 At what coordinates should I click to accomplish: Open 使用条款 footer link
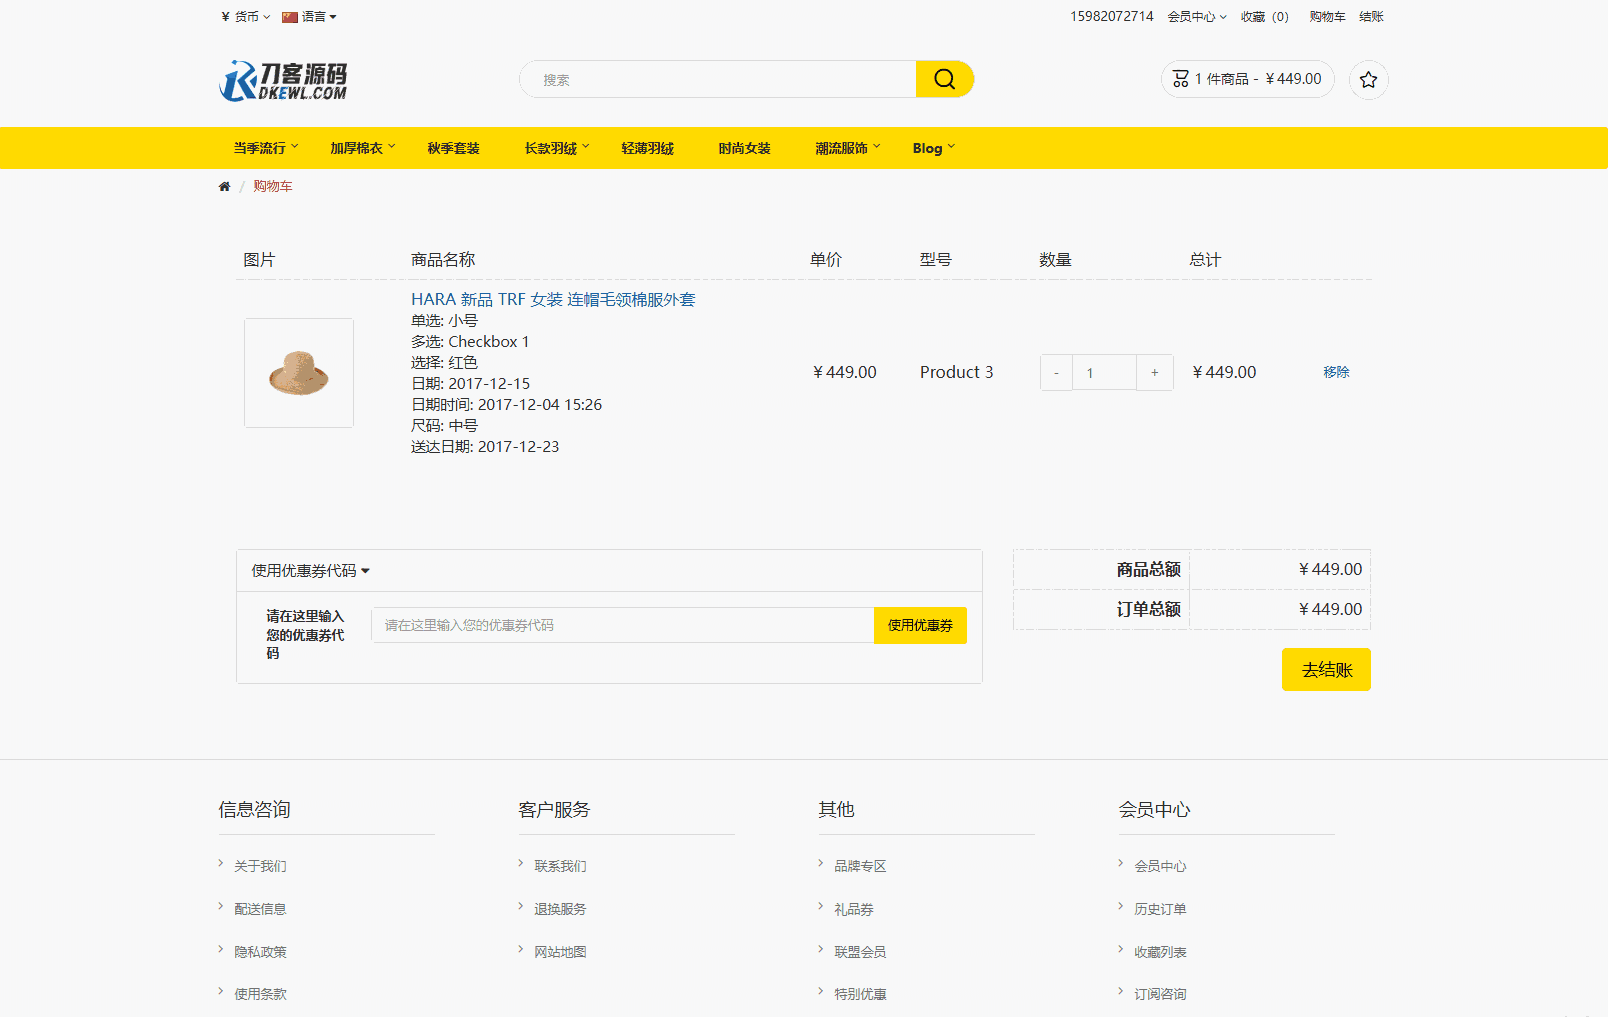[260, 994]
